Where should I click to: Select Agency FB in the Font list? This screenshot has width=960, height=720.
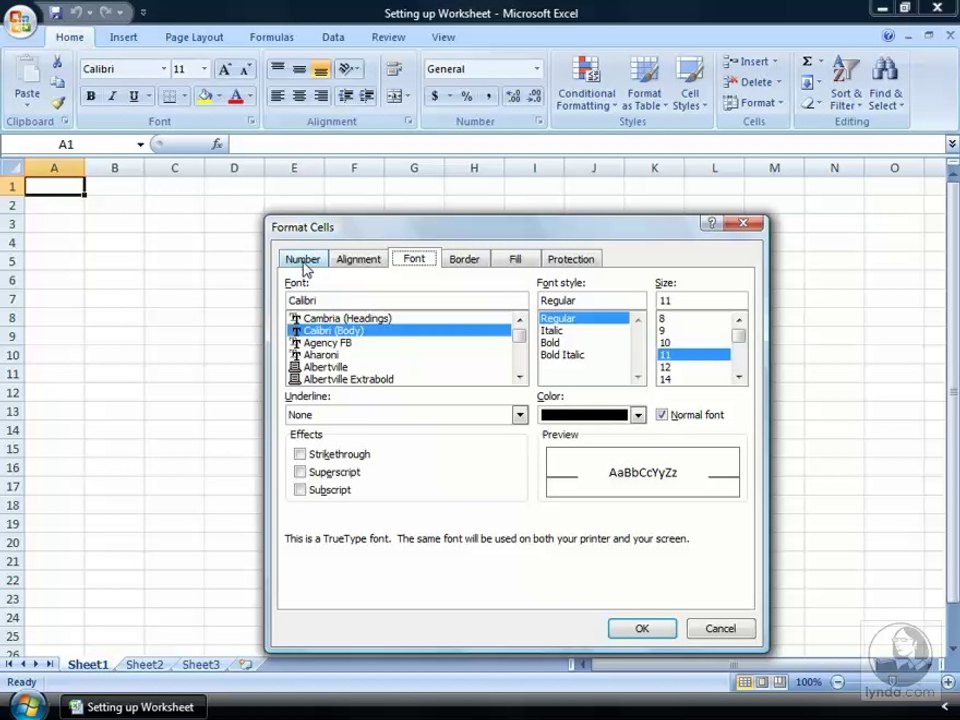tap(328, 342)
